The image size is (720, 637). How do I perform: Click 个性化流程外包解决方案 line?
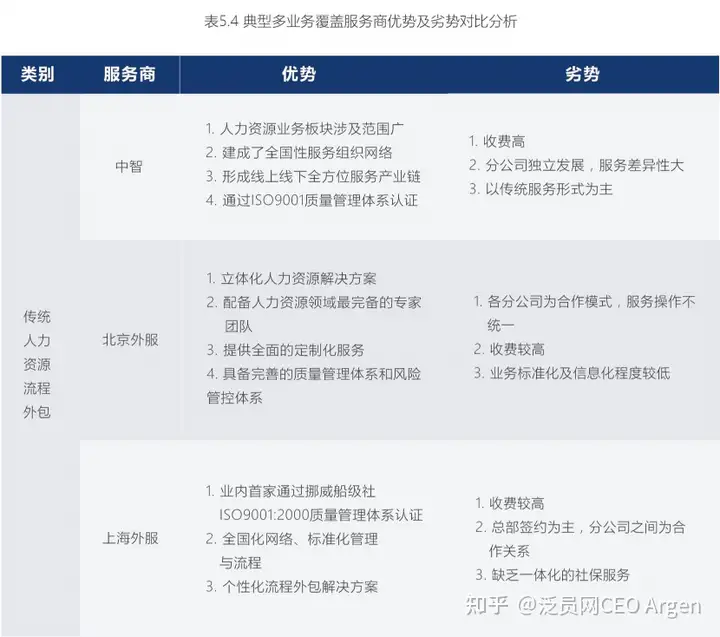click(292, 587)
